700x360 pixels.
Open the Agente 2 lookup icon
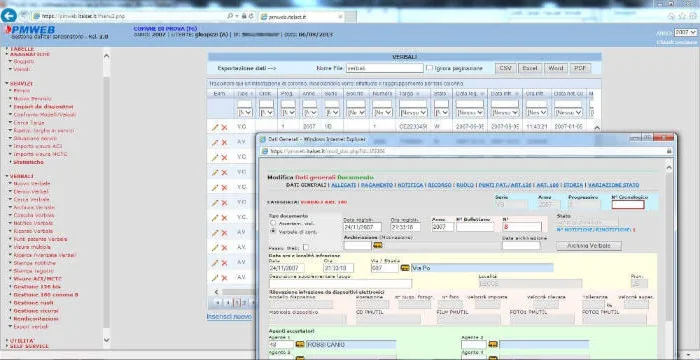point(493,344)
